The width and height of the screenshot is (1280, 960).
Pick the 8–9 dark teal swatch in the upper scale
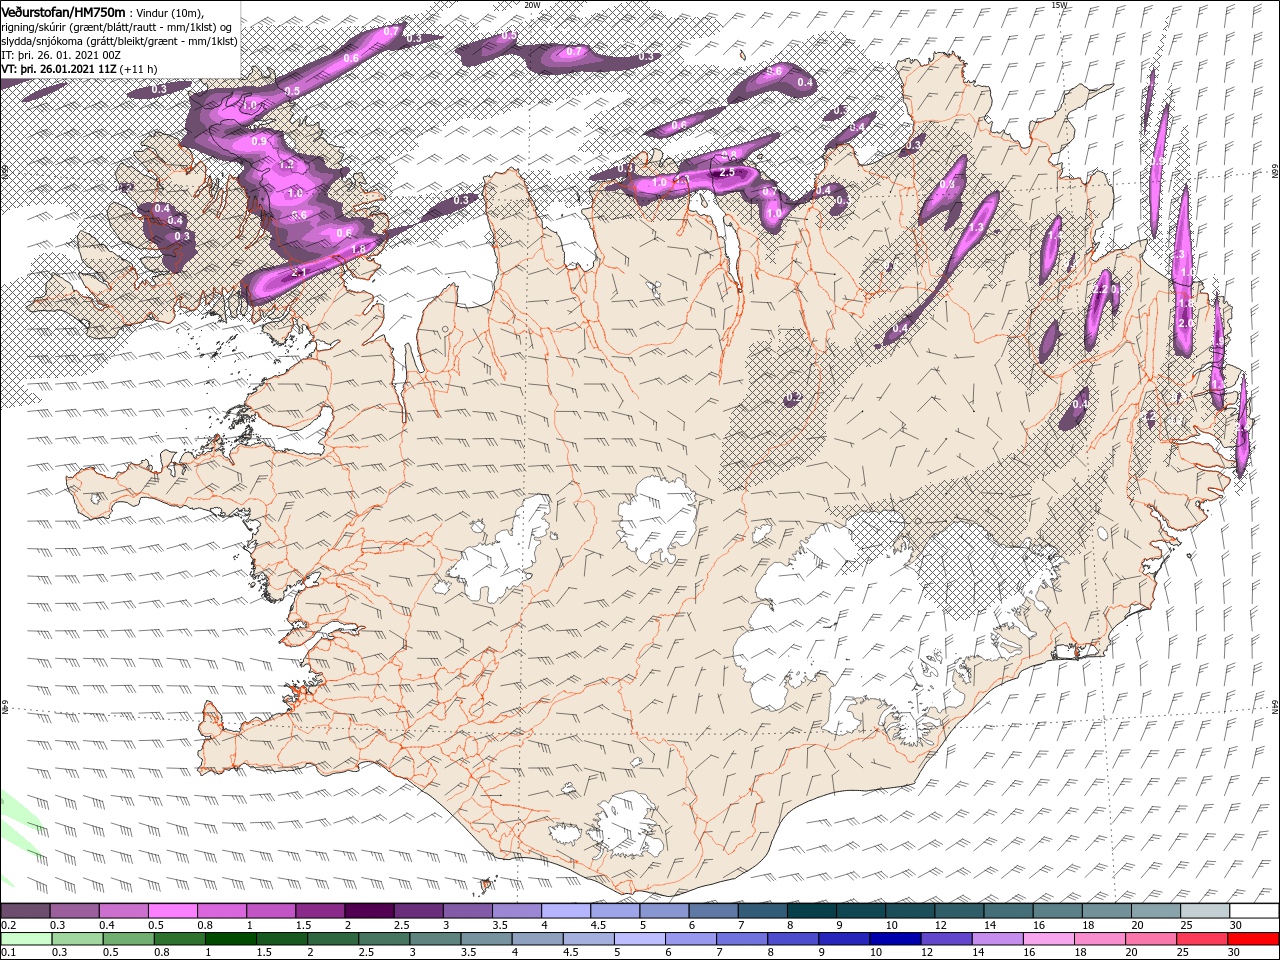coord(811,911)
